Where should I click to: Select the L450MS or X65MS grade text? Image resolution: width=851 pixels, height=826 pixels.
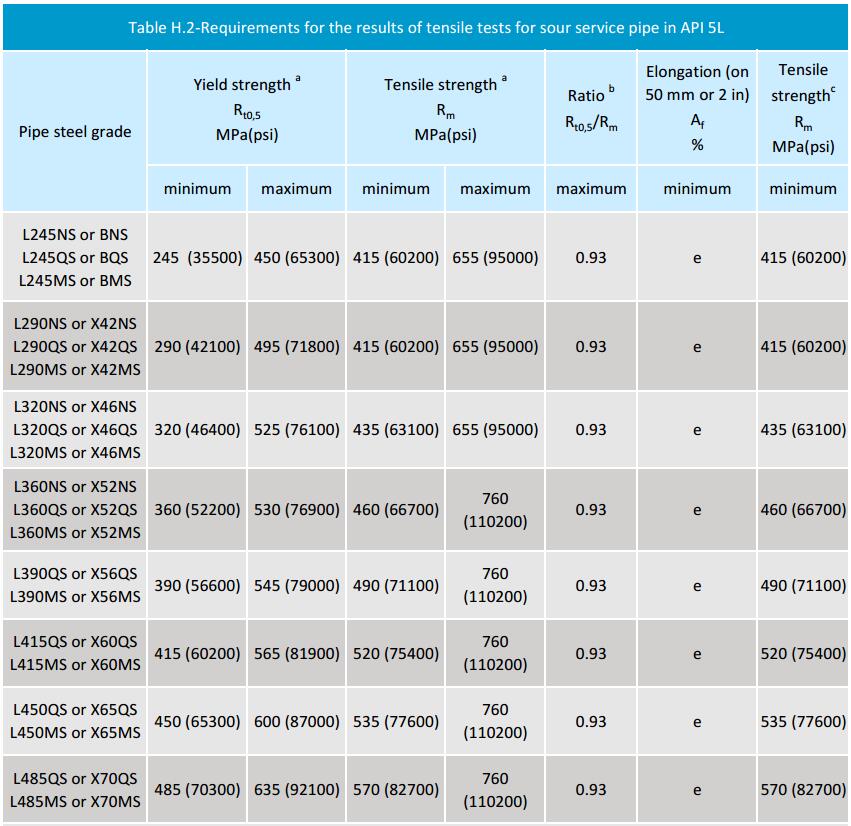coord(75,733)
